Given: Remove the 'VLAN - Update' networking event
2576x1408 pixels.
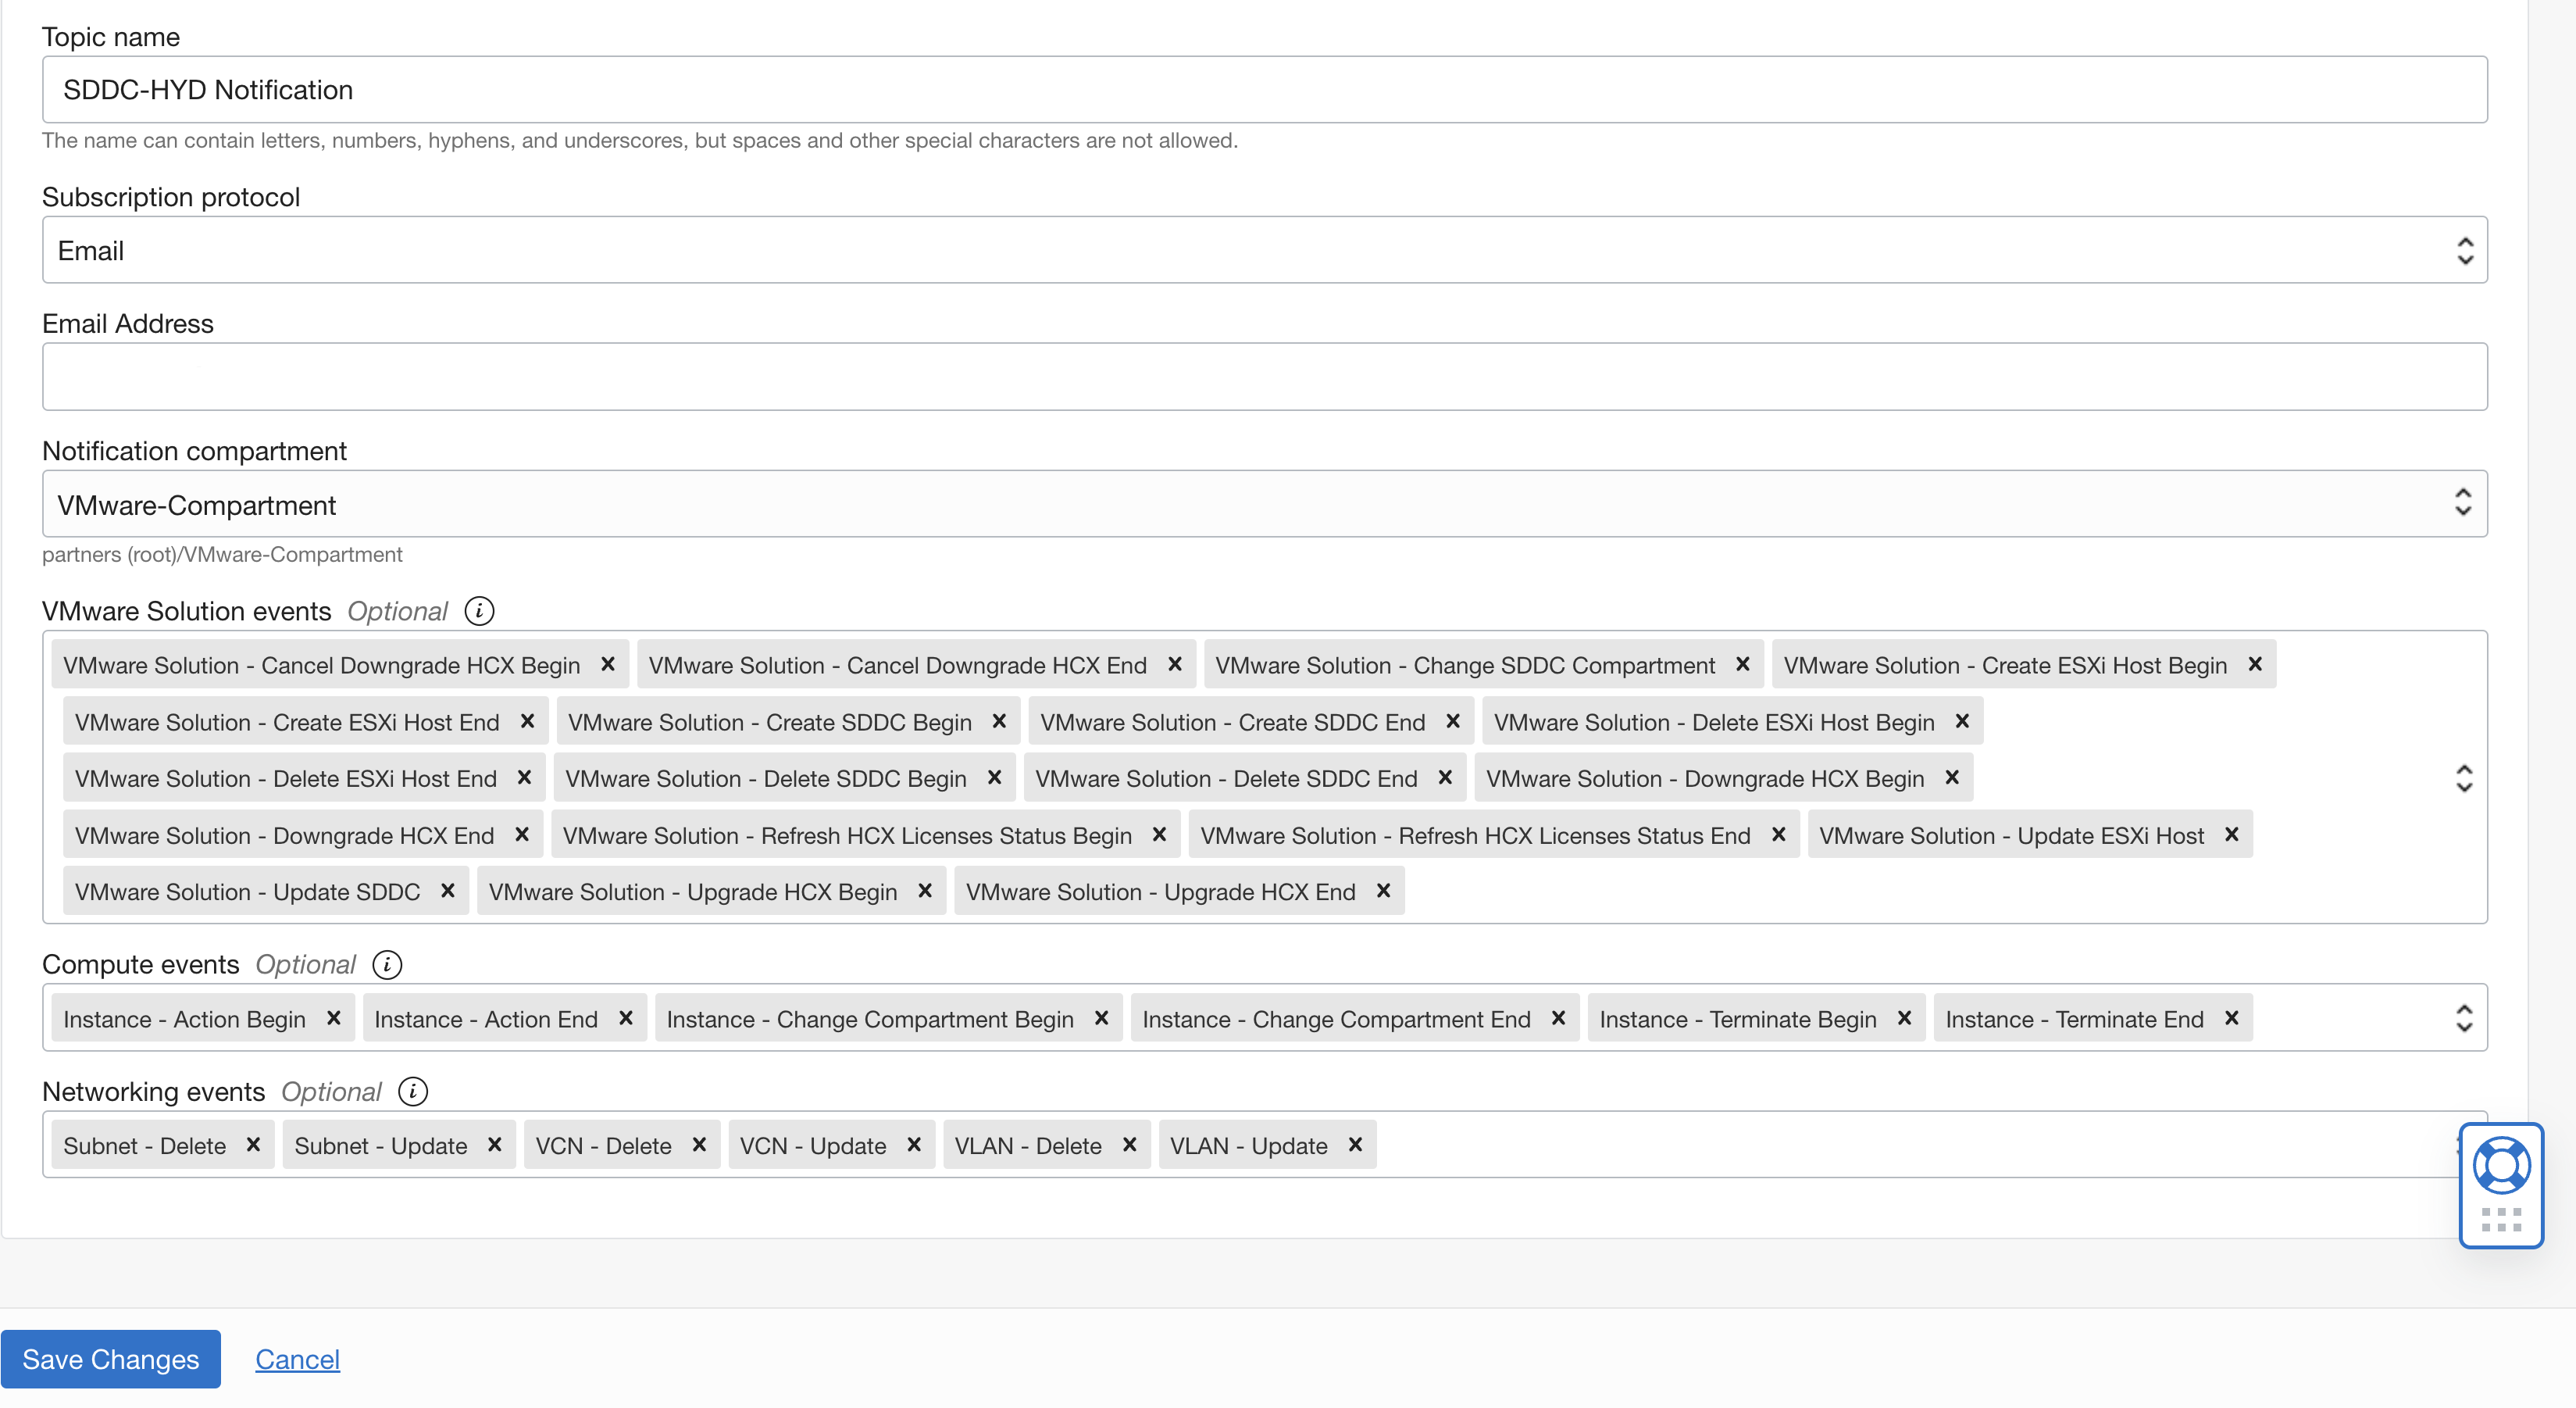Looking at the screenshot, I should coord(1355,1145).
